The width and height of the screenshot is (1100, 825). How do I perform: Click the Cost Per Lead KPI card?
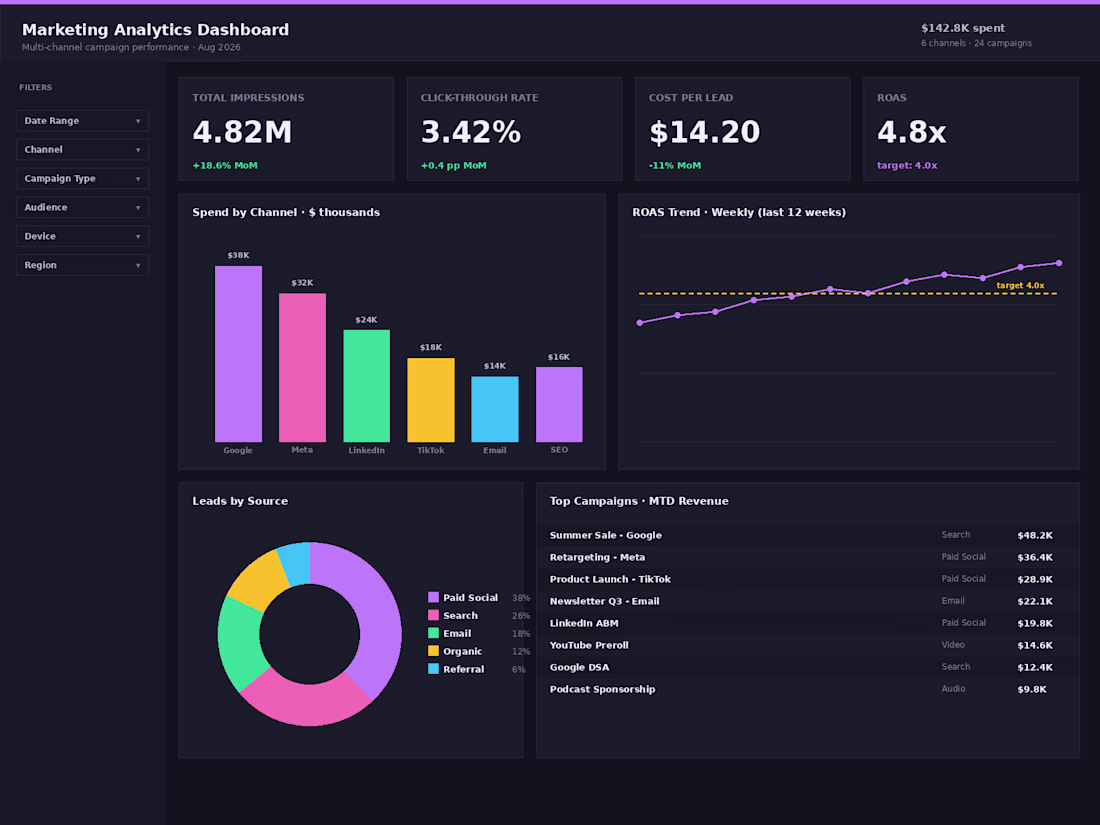(x=742, y=129)
